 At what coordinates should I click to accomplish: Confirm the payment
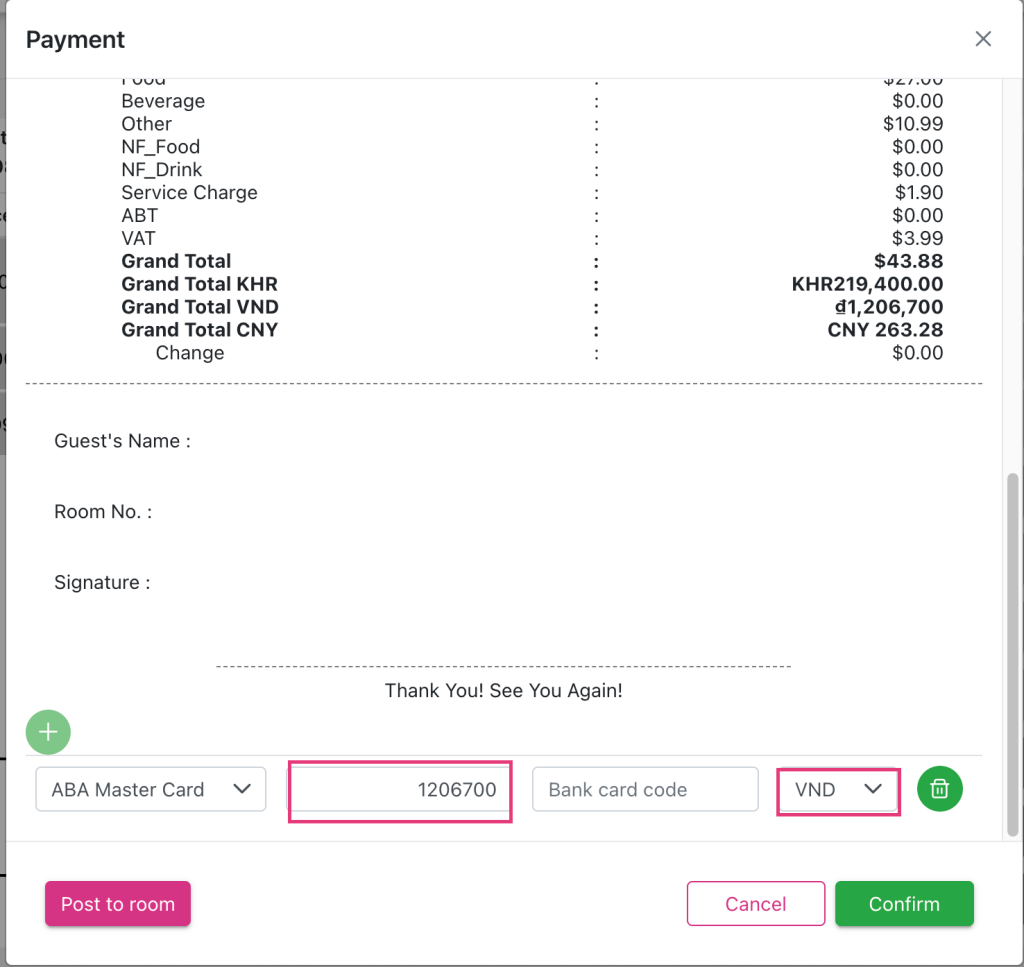(904, 904)
